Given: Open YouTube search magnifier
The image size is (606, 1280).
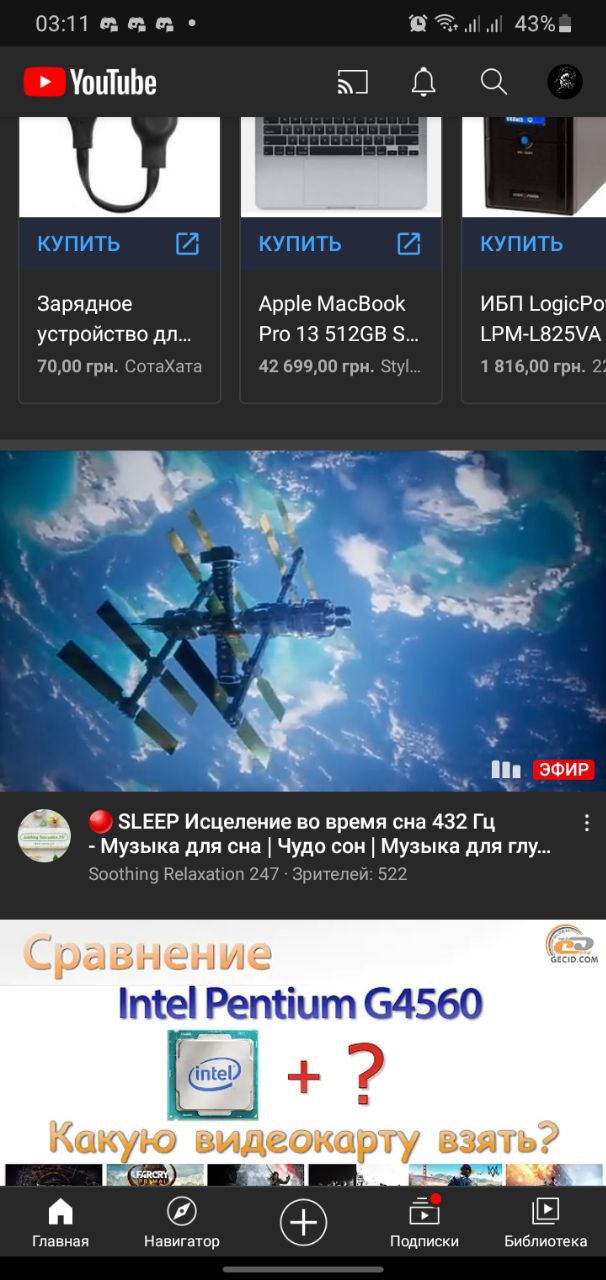Looking at the screenshot, I should click(494, 82).
